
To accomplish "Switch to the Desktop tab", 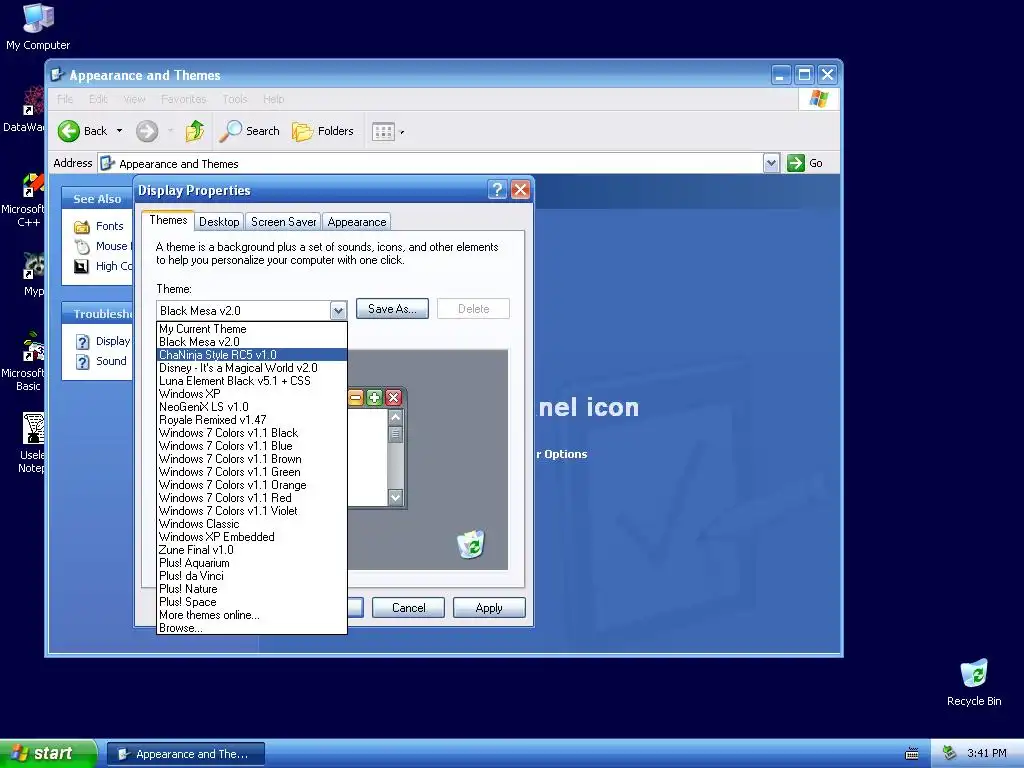I will click(x=219, y=222).
